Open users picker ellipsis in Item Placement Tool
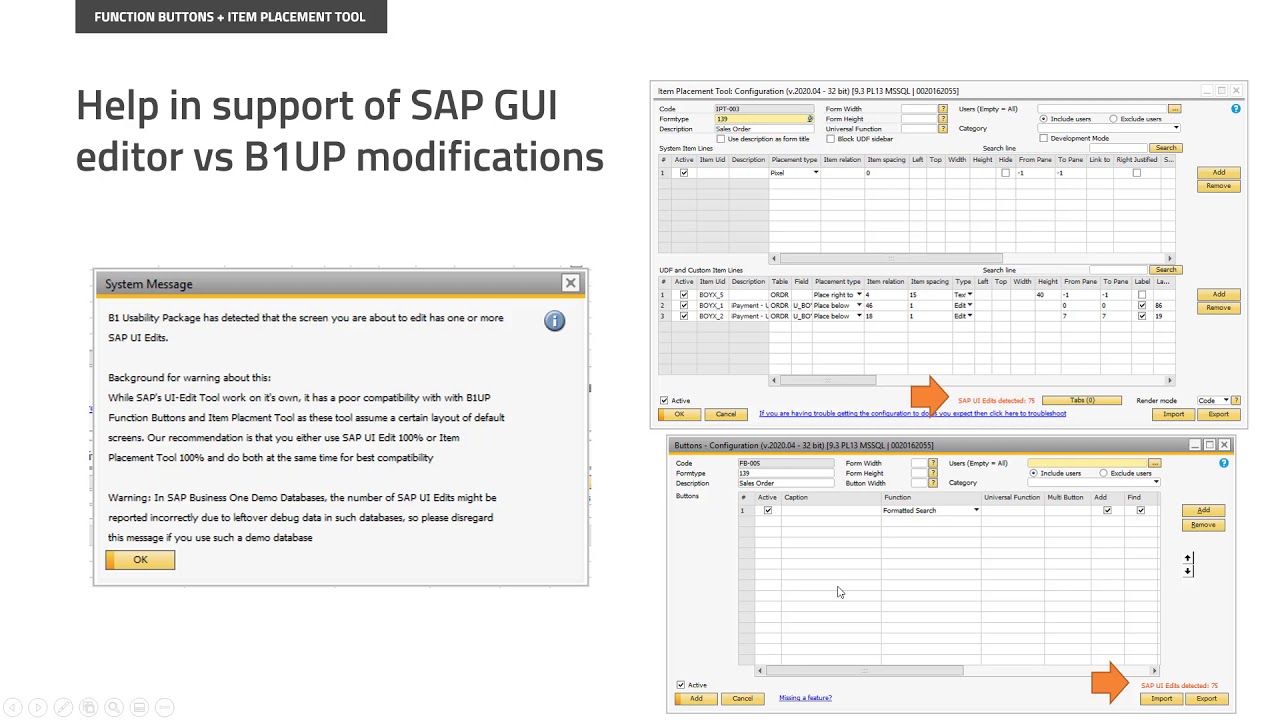Image resolution: width=1280 pixels, height=720 pixels. pos(1174,109)
